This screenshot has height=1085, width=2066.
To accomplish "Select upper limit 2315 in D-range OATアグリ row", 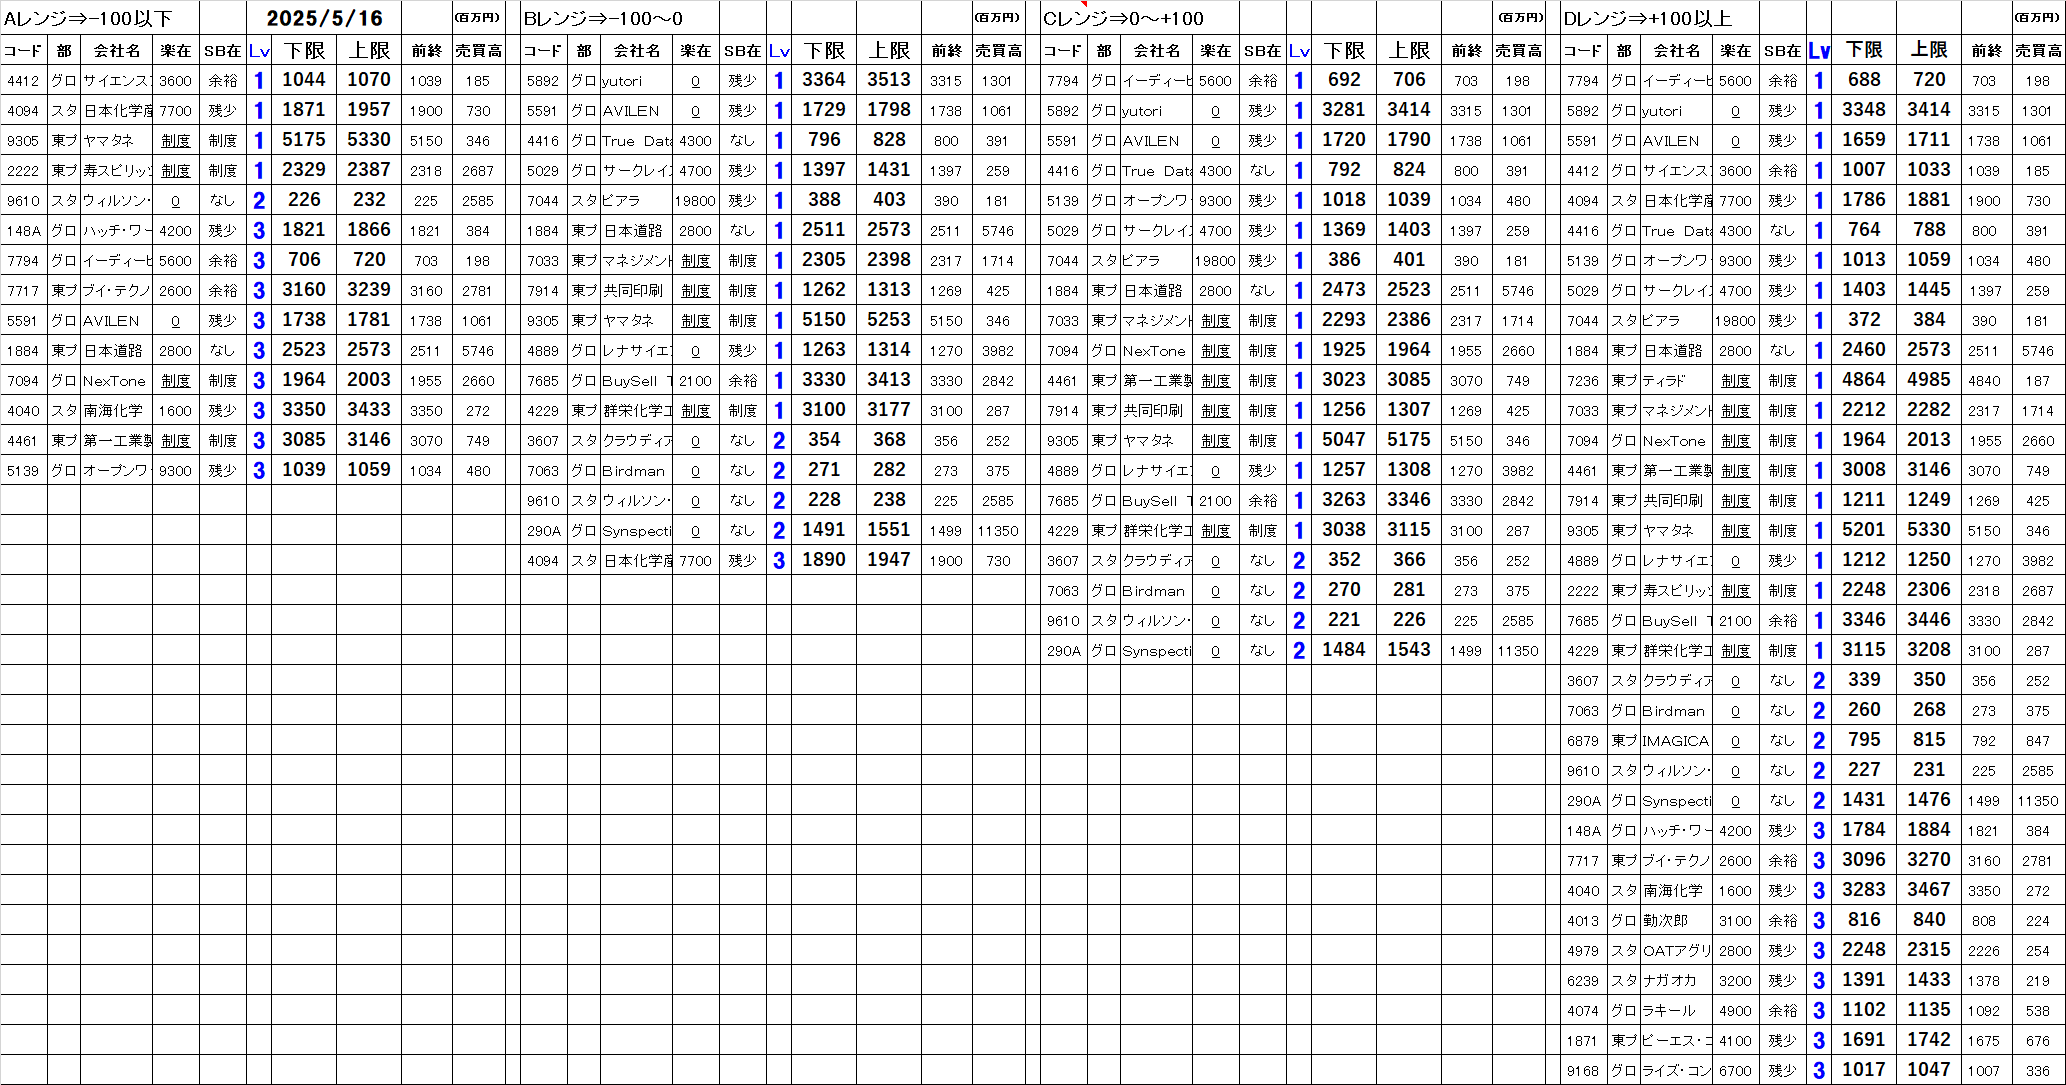I will tap(1929, 950).
